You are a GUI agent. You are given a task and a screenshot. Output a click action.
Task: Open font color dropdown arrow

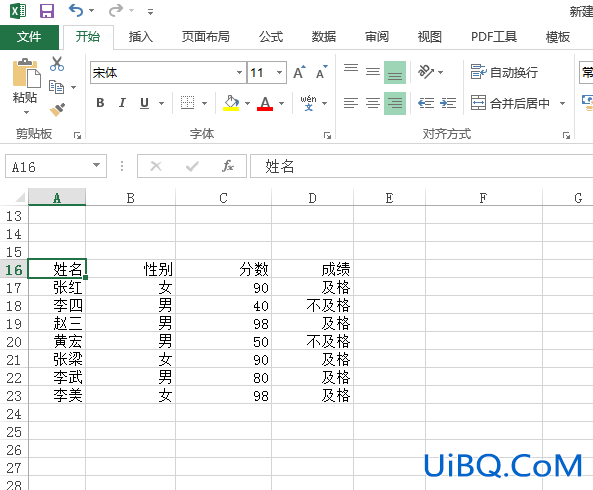(x=281, y=103)
